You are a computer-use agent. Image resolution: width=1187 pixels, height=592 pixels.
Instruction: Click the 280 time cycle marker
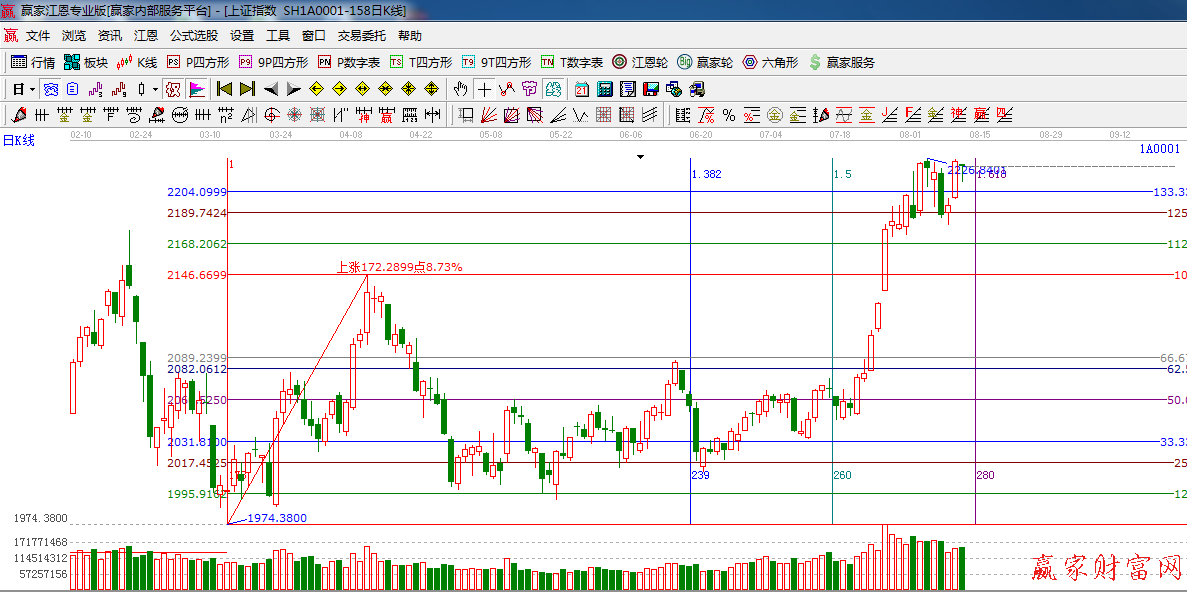tap(985, 475)
